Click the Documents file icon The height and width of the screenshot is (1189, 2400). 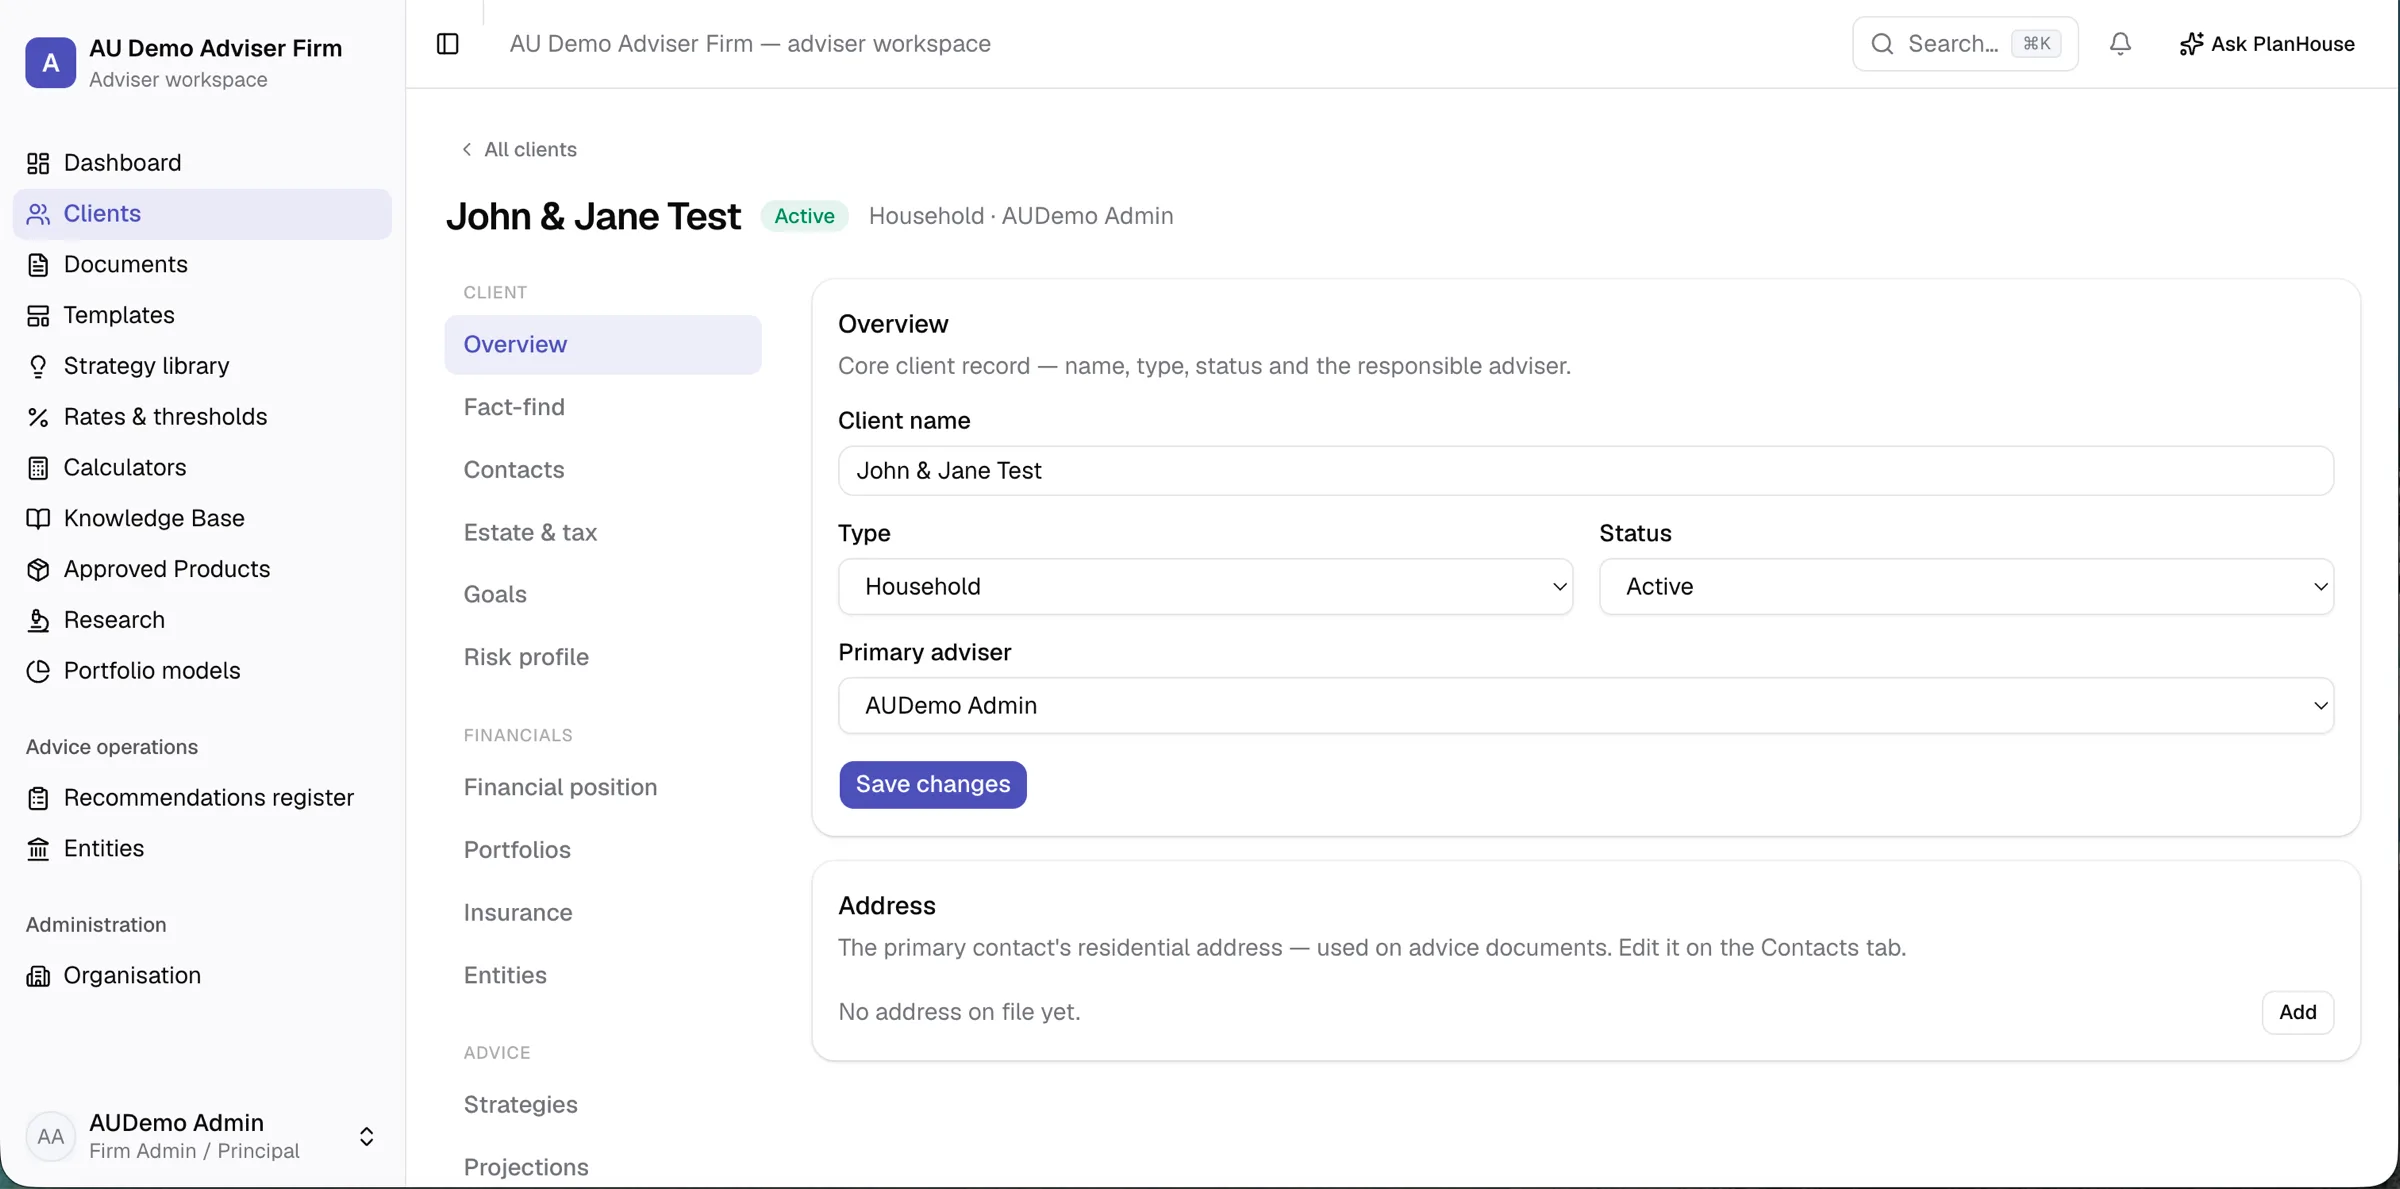tap(38, 265)
